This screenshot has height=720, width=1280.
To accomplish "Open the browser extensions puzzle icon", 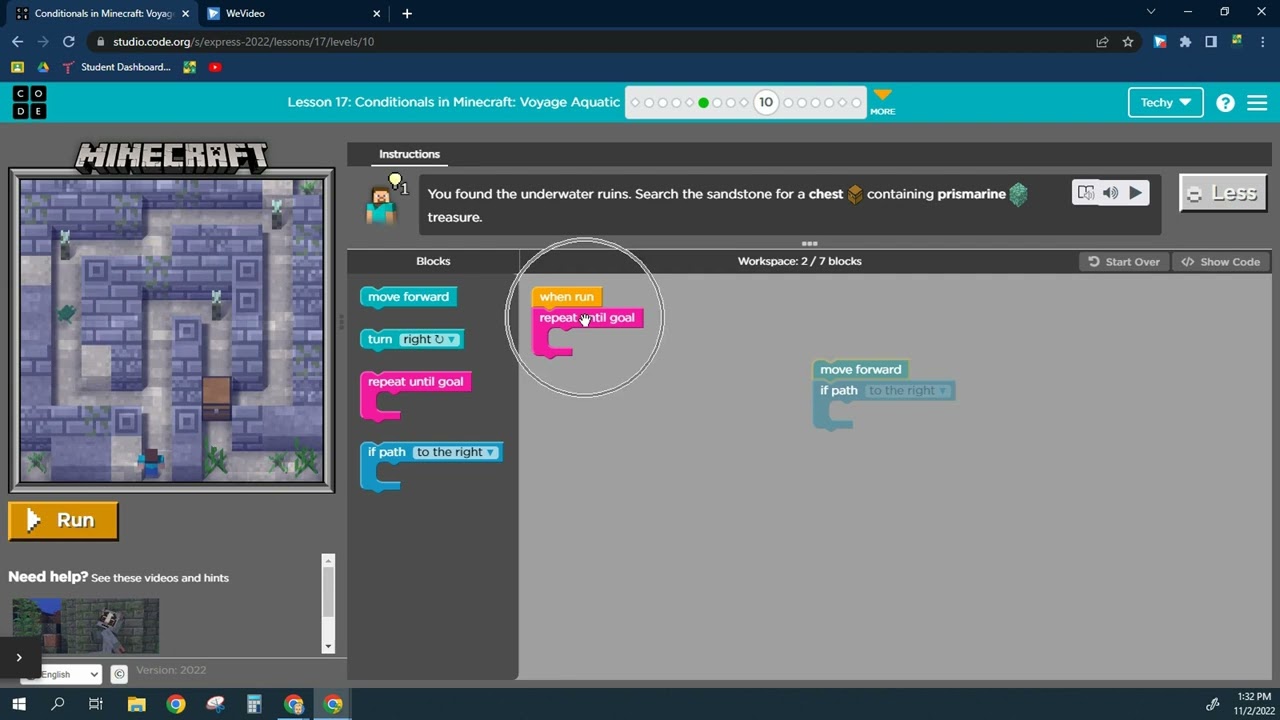I will (x=1185, y=42).
